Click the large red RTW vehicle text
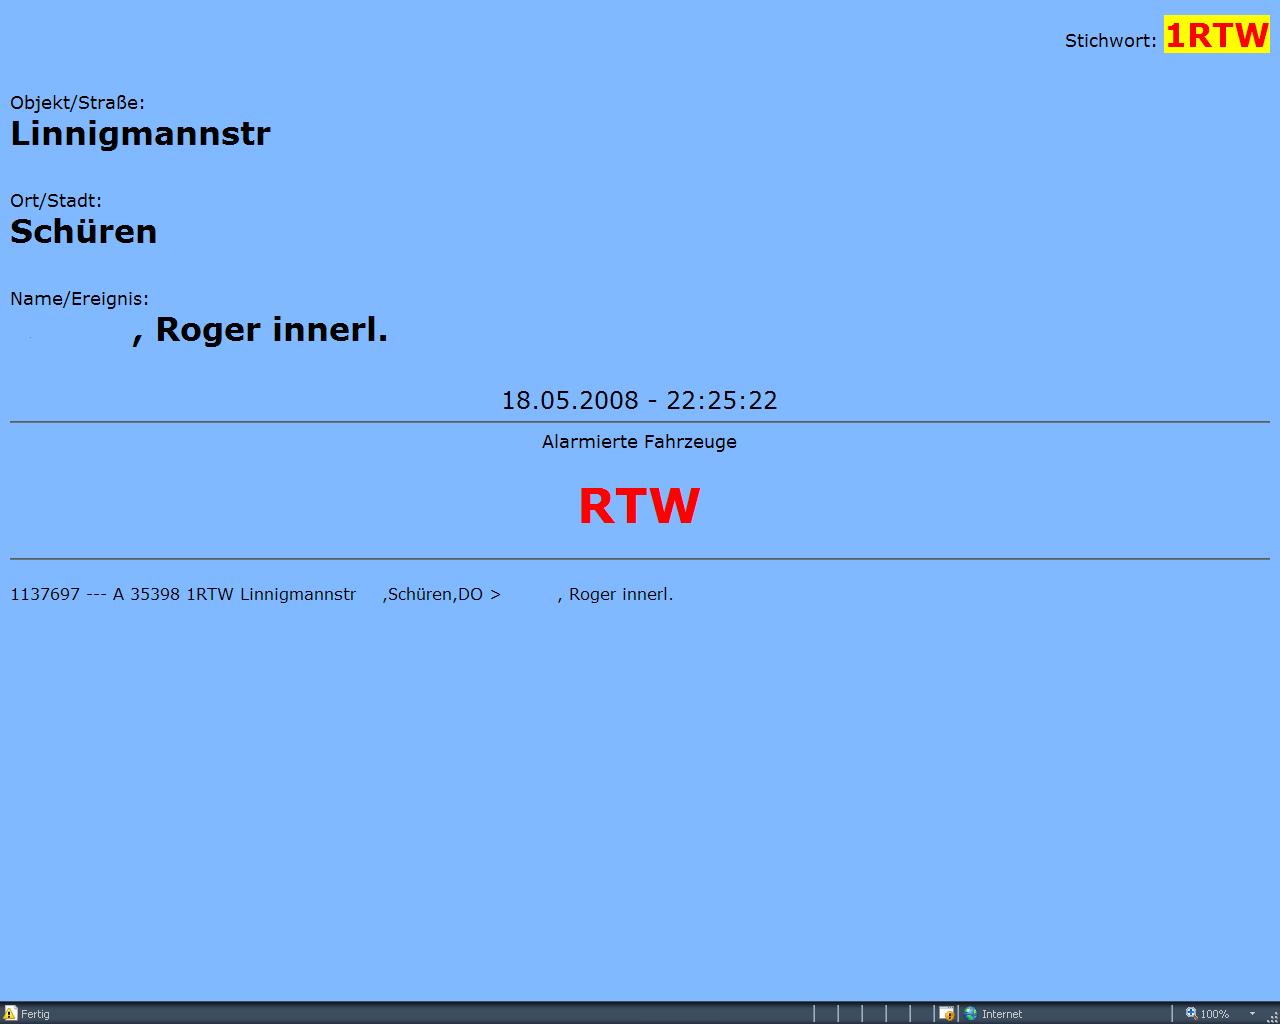Viewport: 1280px width, 1024px height. tap(639, 506)
